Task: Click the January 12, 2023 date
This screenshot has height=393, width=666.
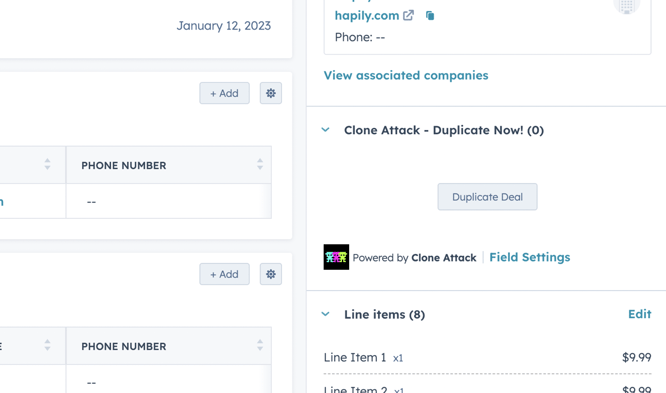Action: point(223,26)
